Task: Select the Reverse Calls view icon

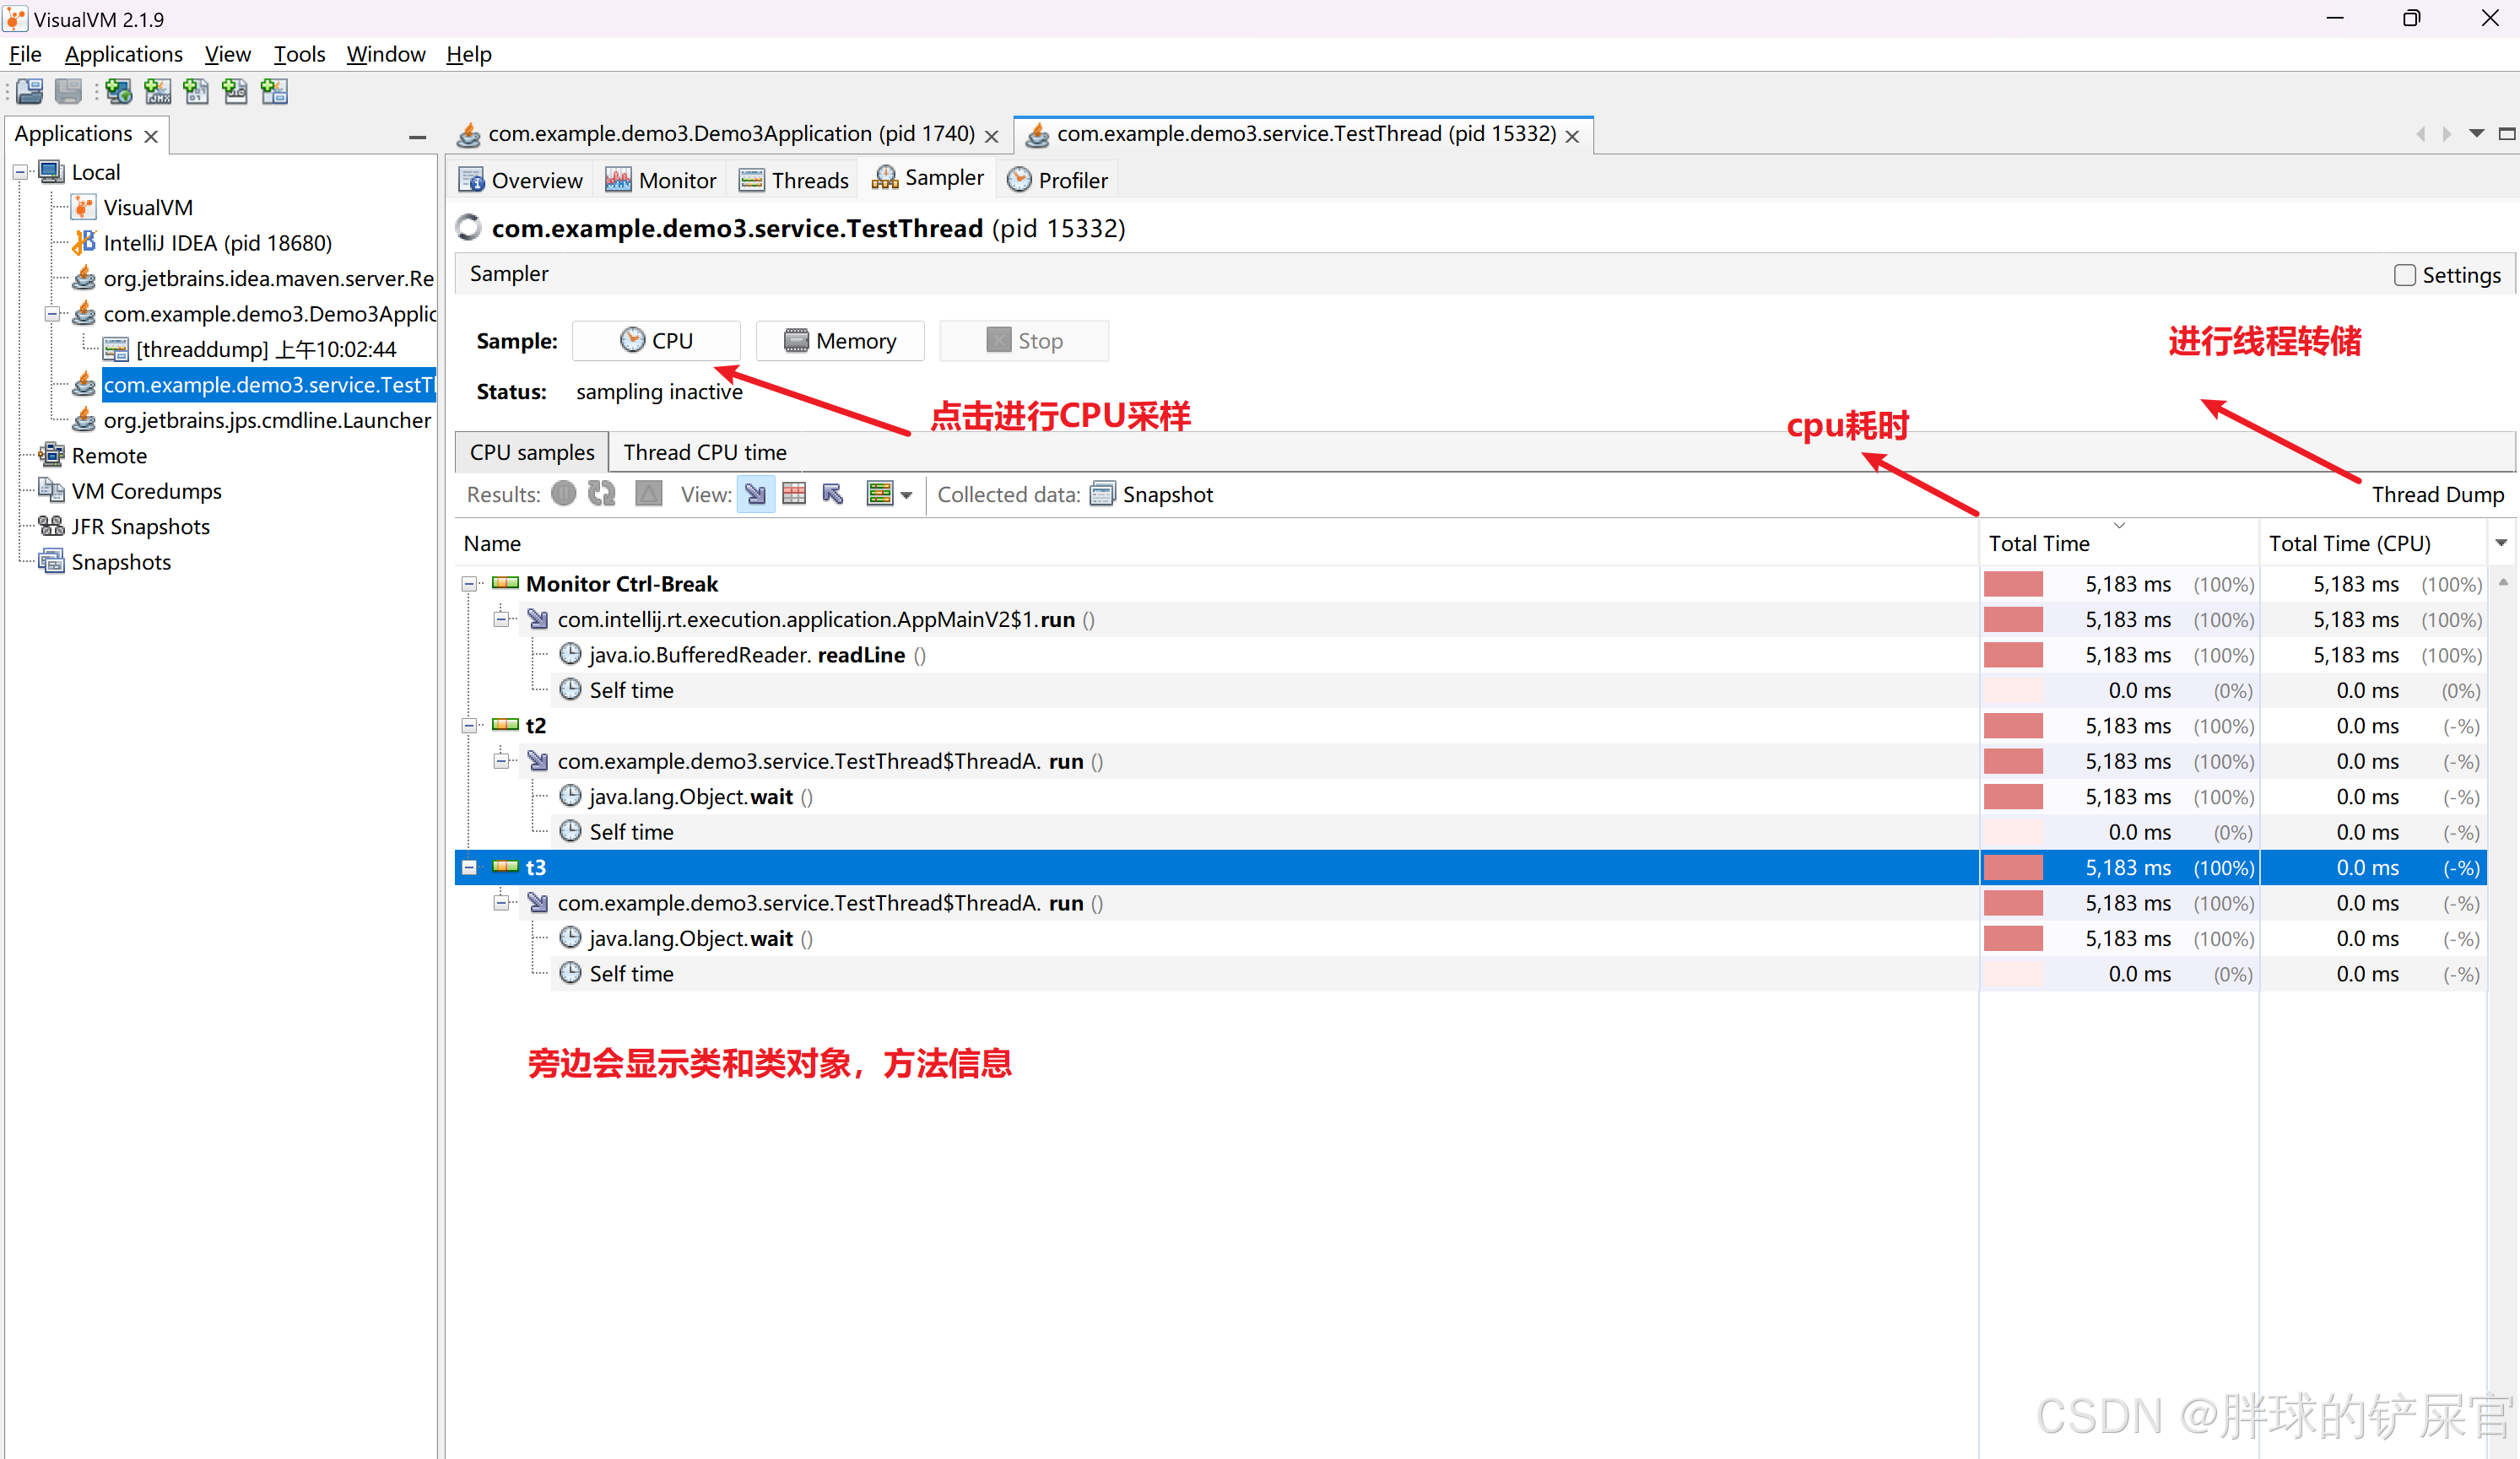Action: pyautogui.click(x=832, y=494)
